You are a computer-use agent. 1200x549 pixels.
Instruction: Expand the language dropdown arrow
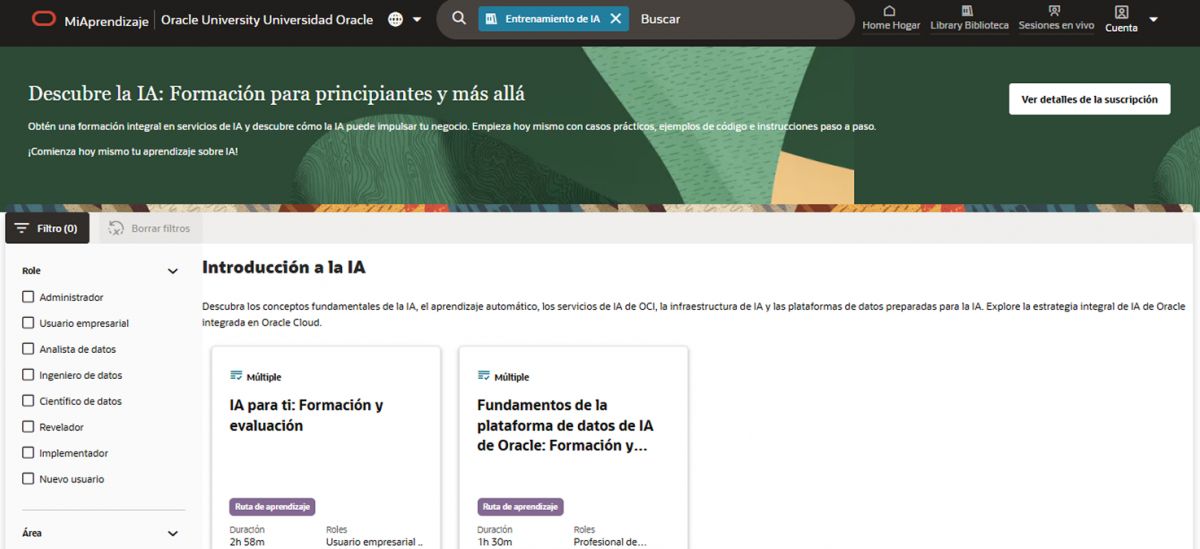[417, 19]
